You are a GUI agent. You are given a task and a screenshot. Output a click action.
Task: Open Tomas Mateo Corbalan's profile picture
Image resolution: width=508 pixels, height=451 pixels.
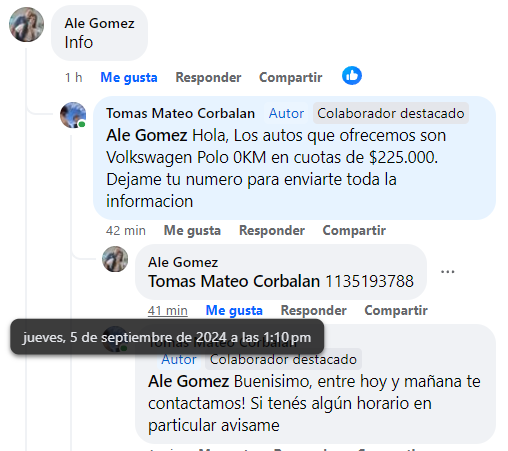(x=73, y=115)
